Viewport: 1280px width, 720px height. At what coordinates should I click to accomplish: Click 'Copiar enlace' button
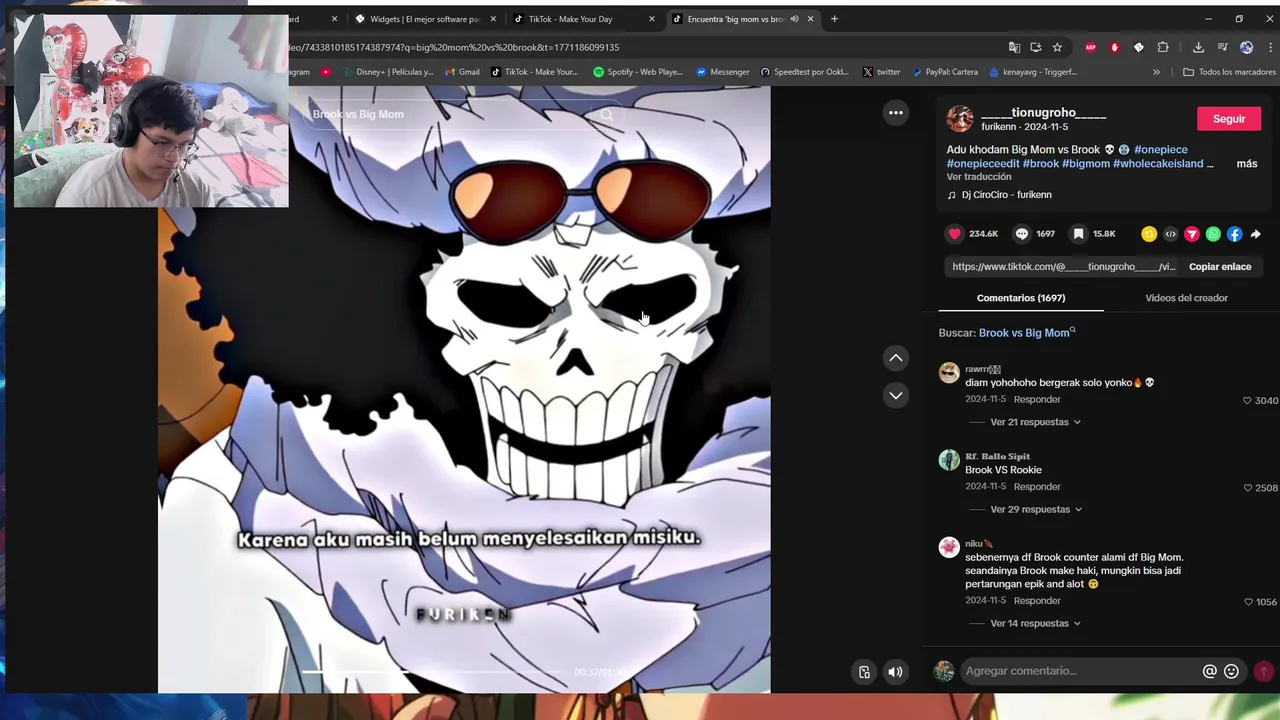[x=1220, y=267]
